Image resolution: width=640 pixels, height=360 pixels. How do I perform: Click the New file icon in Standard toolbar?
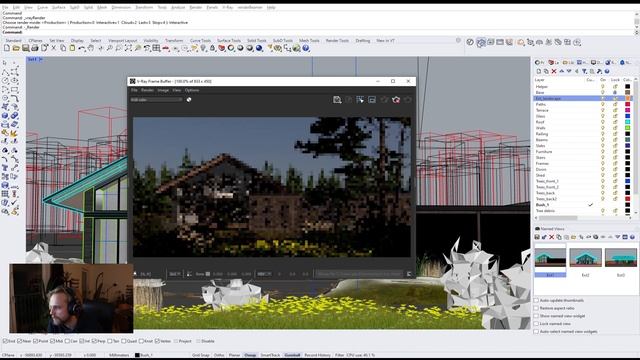[x=7, y=48]
